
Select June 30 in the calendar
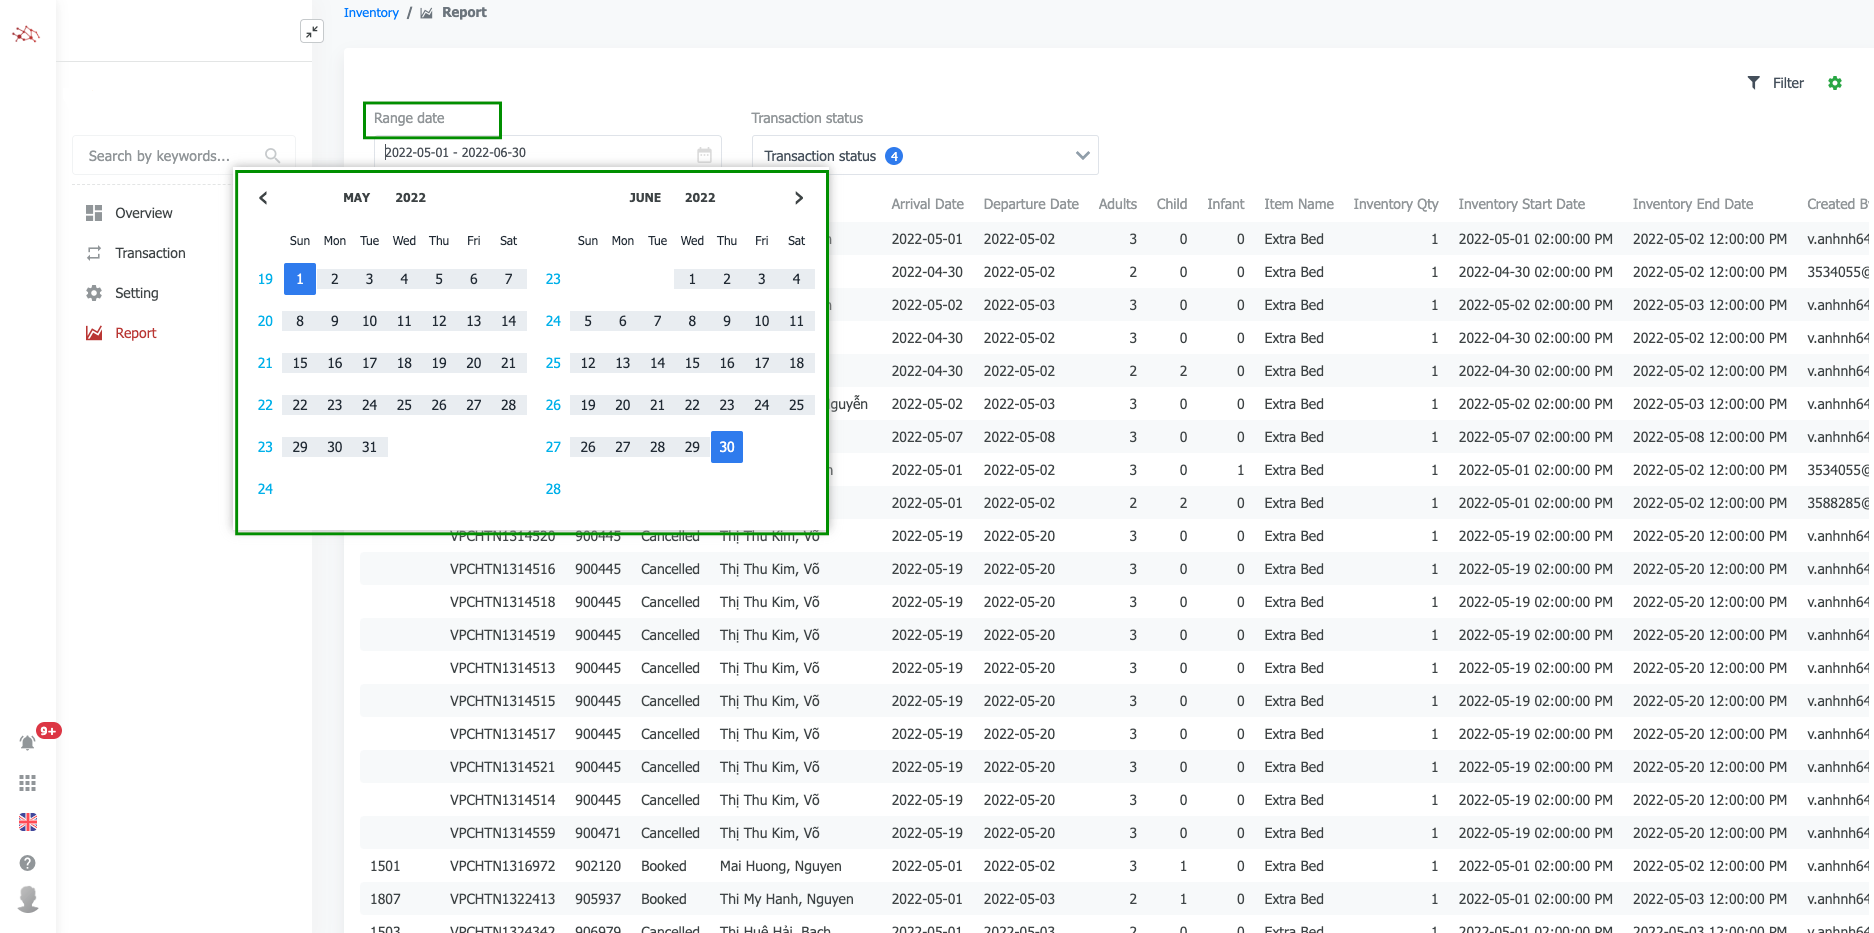click(x=727, y=447)
